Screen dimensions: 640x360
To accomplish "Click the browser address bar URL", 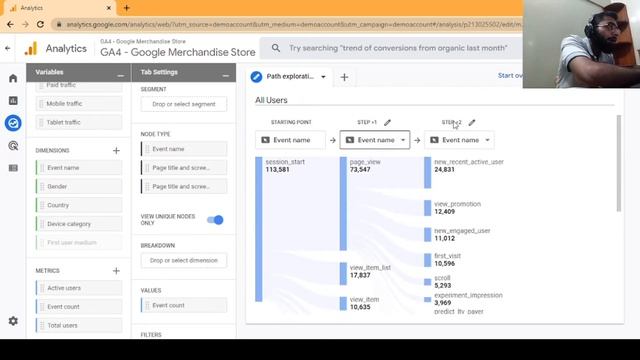I will [x=294, y=24].
